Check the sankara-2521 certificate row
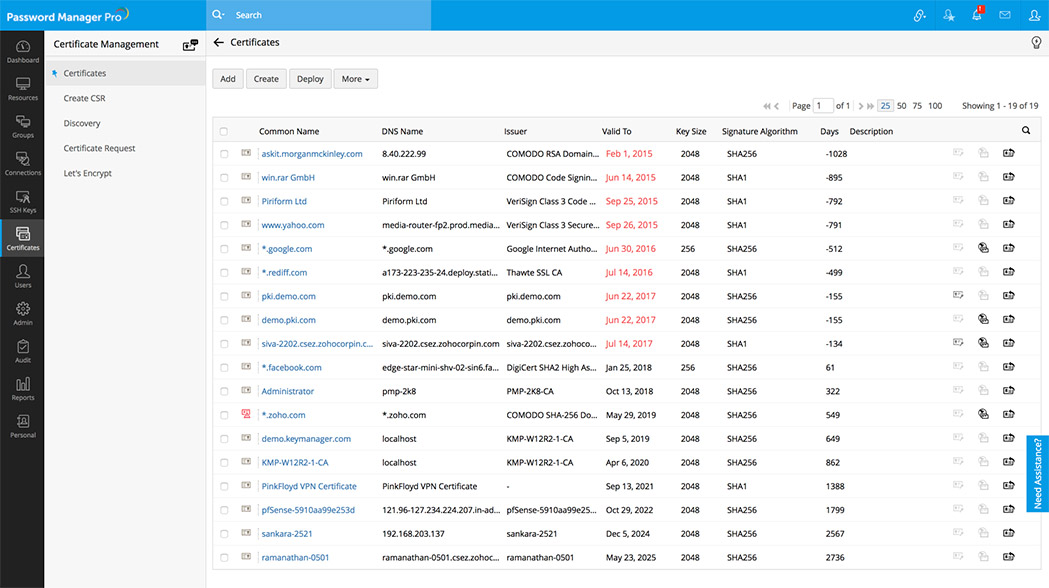This screenshot has width=1049, height=588. (225, 533)
